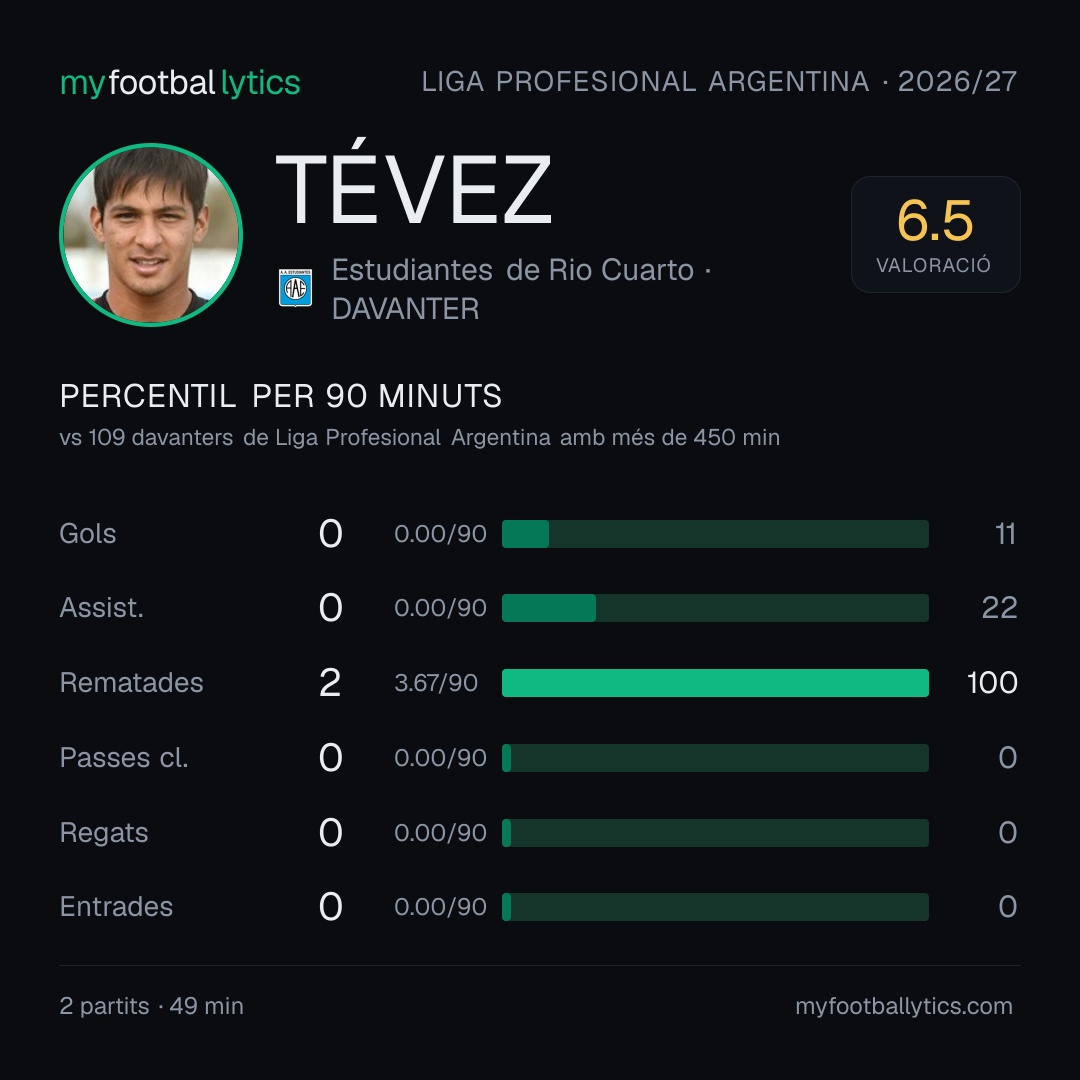Click the Regats percentile bar
The width and height of the screenshot is (1080, 1080).
point(715,833)
